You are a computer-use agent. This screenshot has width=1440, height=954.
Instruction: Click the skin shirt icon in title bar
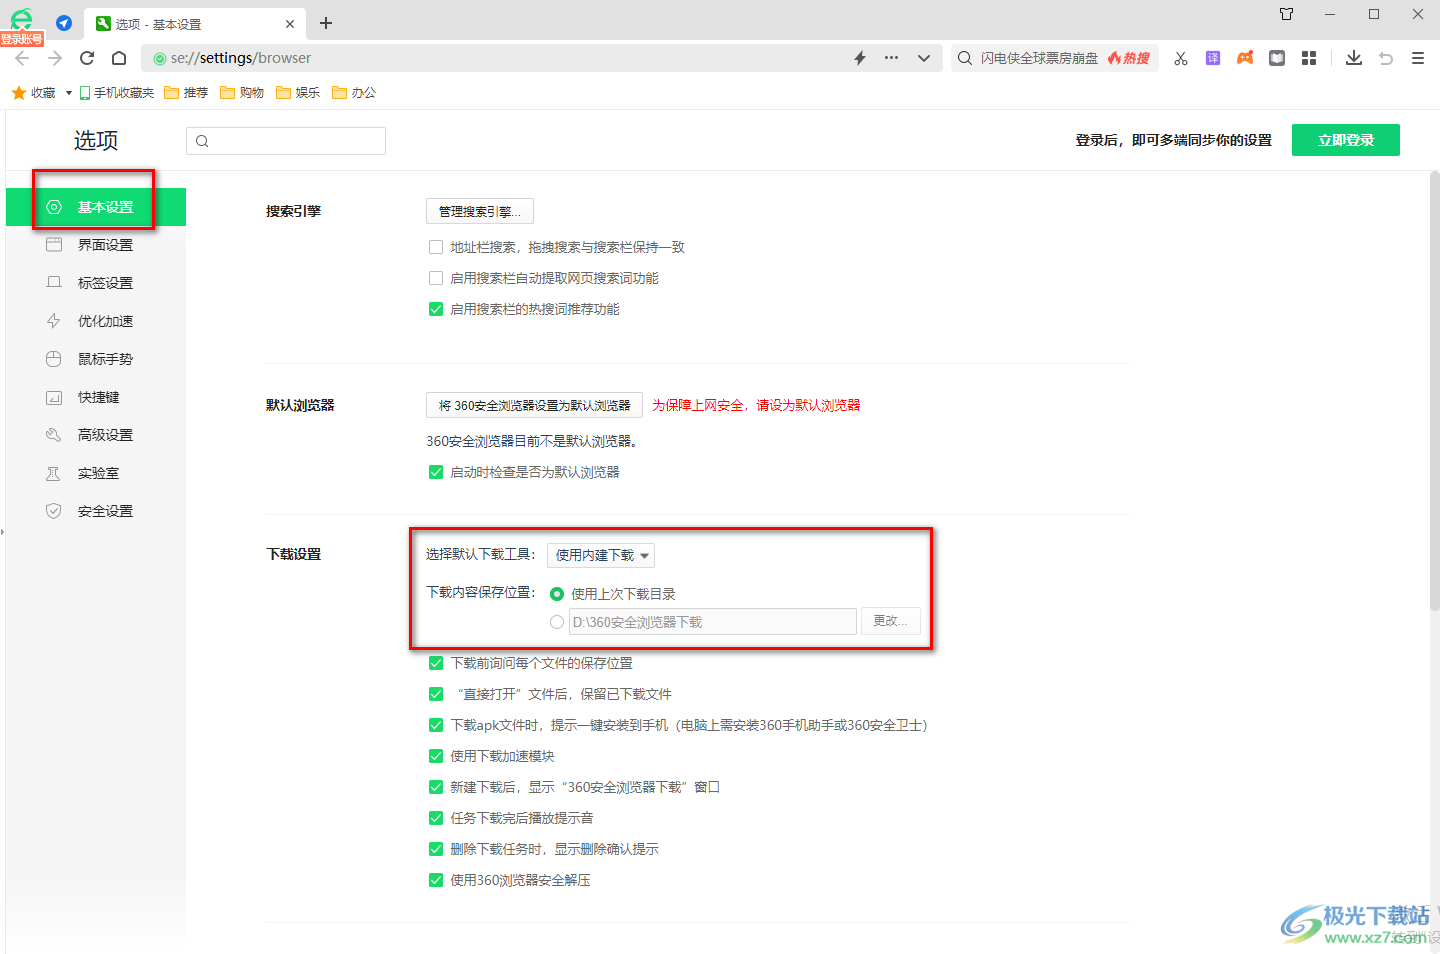point(1287,14)
